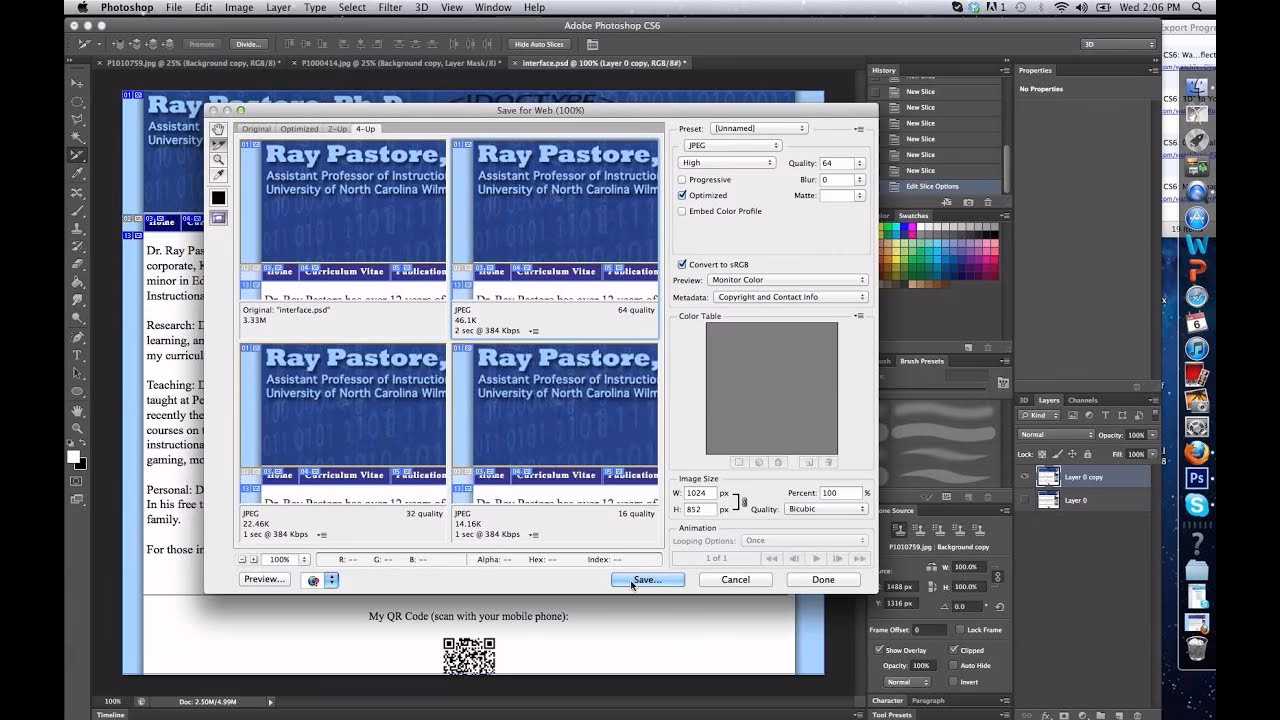Enable Lock transparent pixels in Layers panel
This screenshot has height=720, width=1280.
tap(1041, 454)
